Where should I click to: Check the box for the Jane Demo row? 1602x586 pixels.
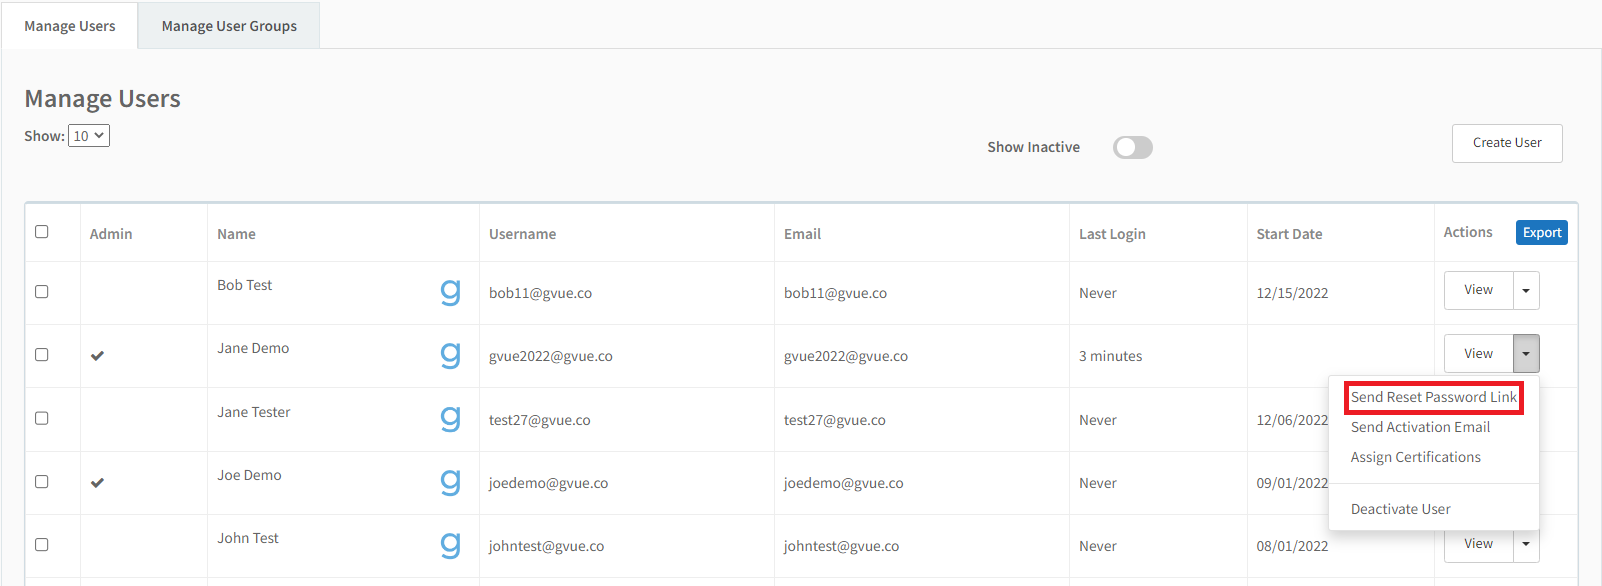tap(42, 355)
